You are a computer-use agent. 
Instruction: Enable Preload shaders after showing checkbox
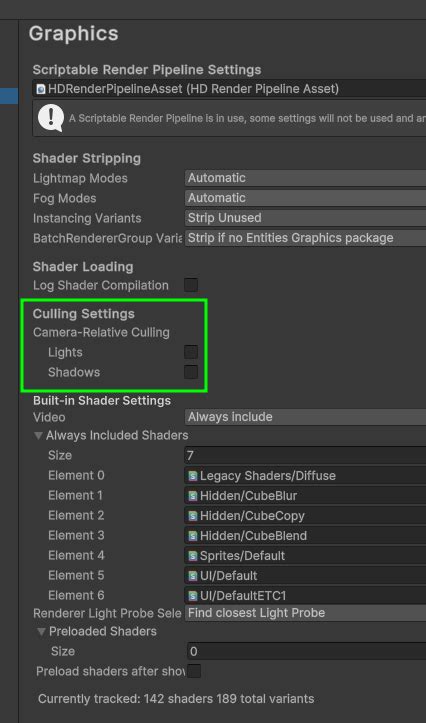pos(194,671)
